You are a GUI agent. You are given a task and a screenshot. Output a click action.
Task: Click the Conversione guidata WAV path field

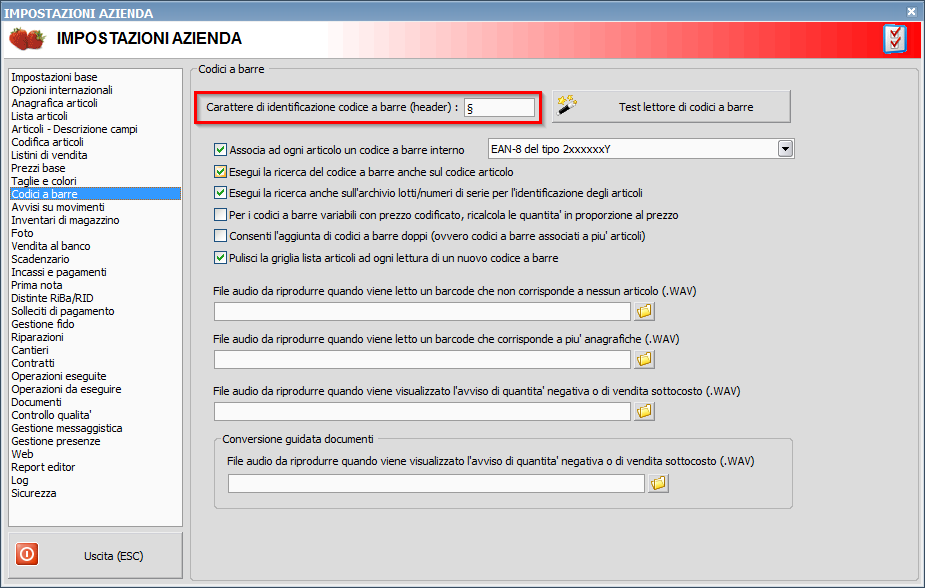point(437,484)
